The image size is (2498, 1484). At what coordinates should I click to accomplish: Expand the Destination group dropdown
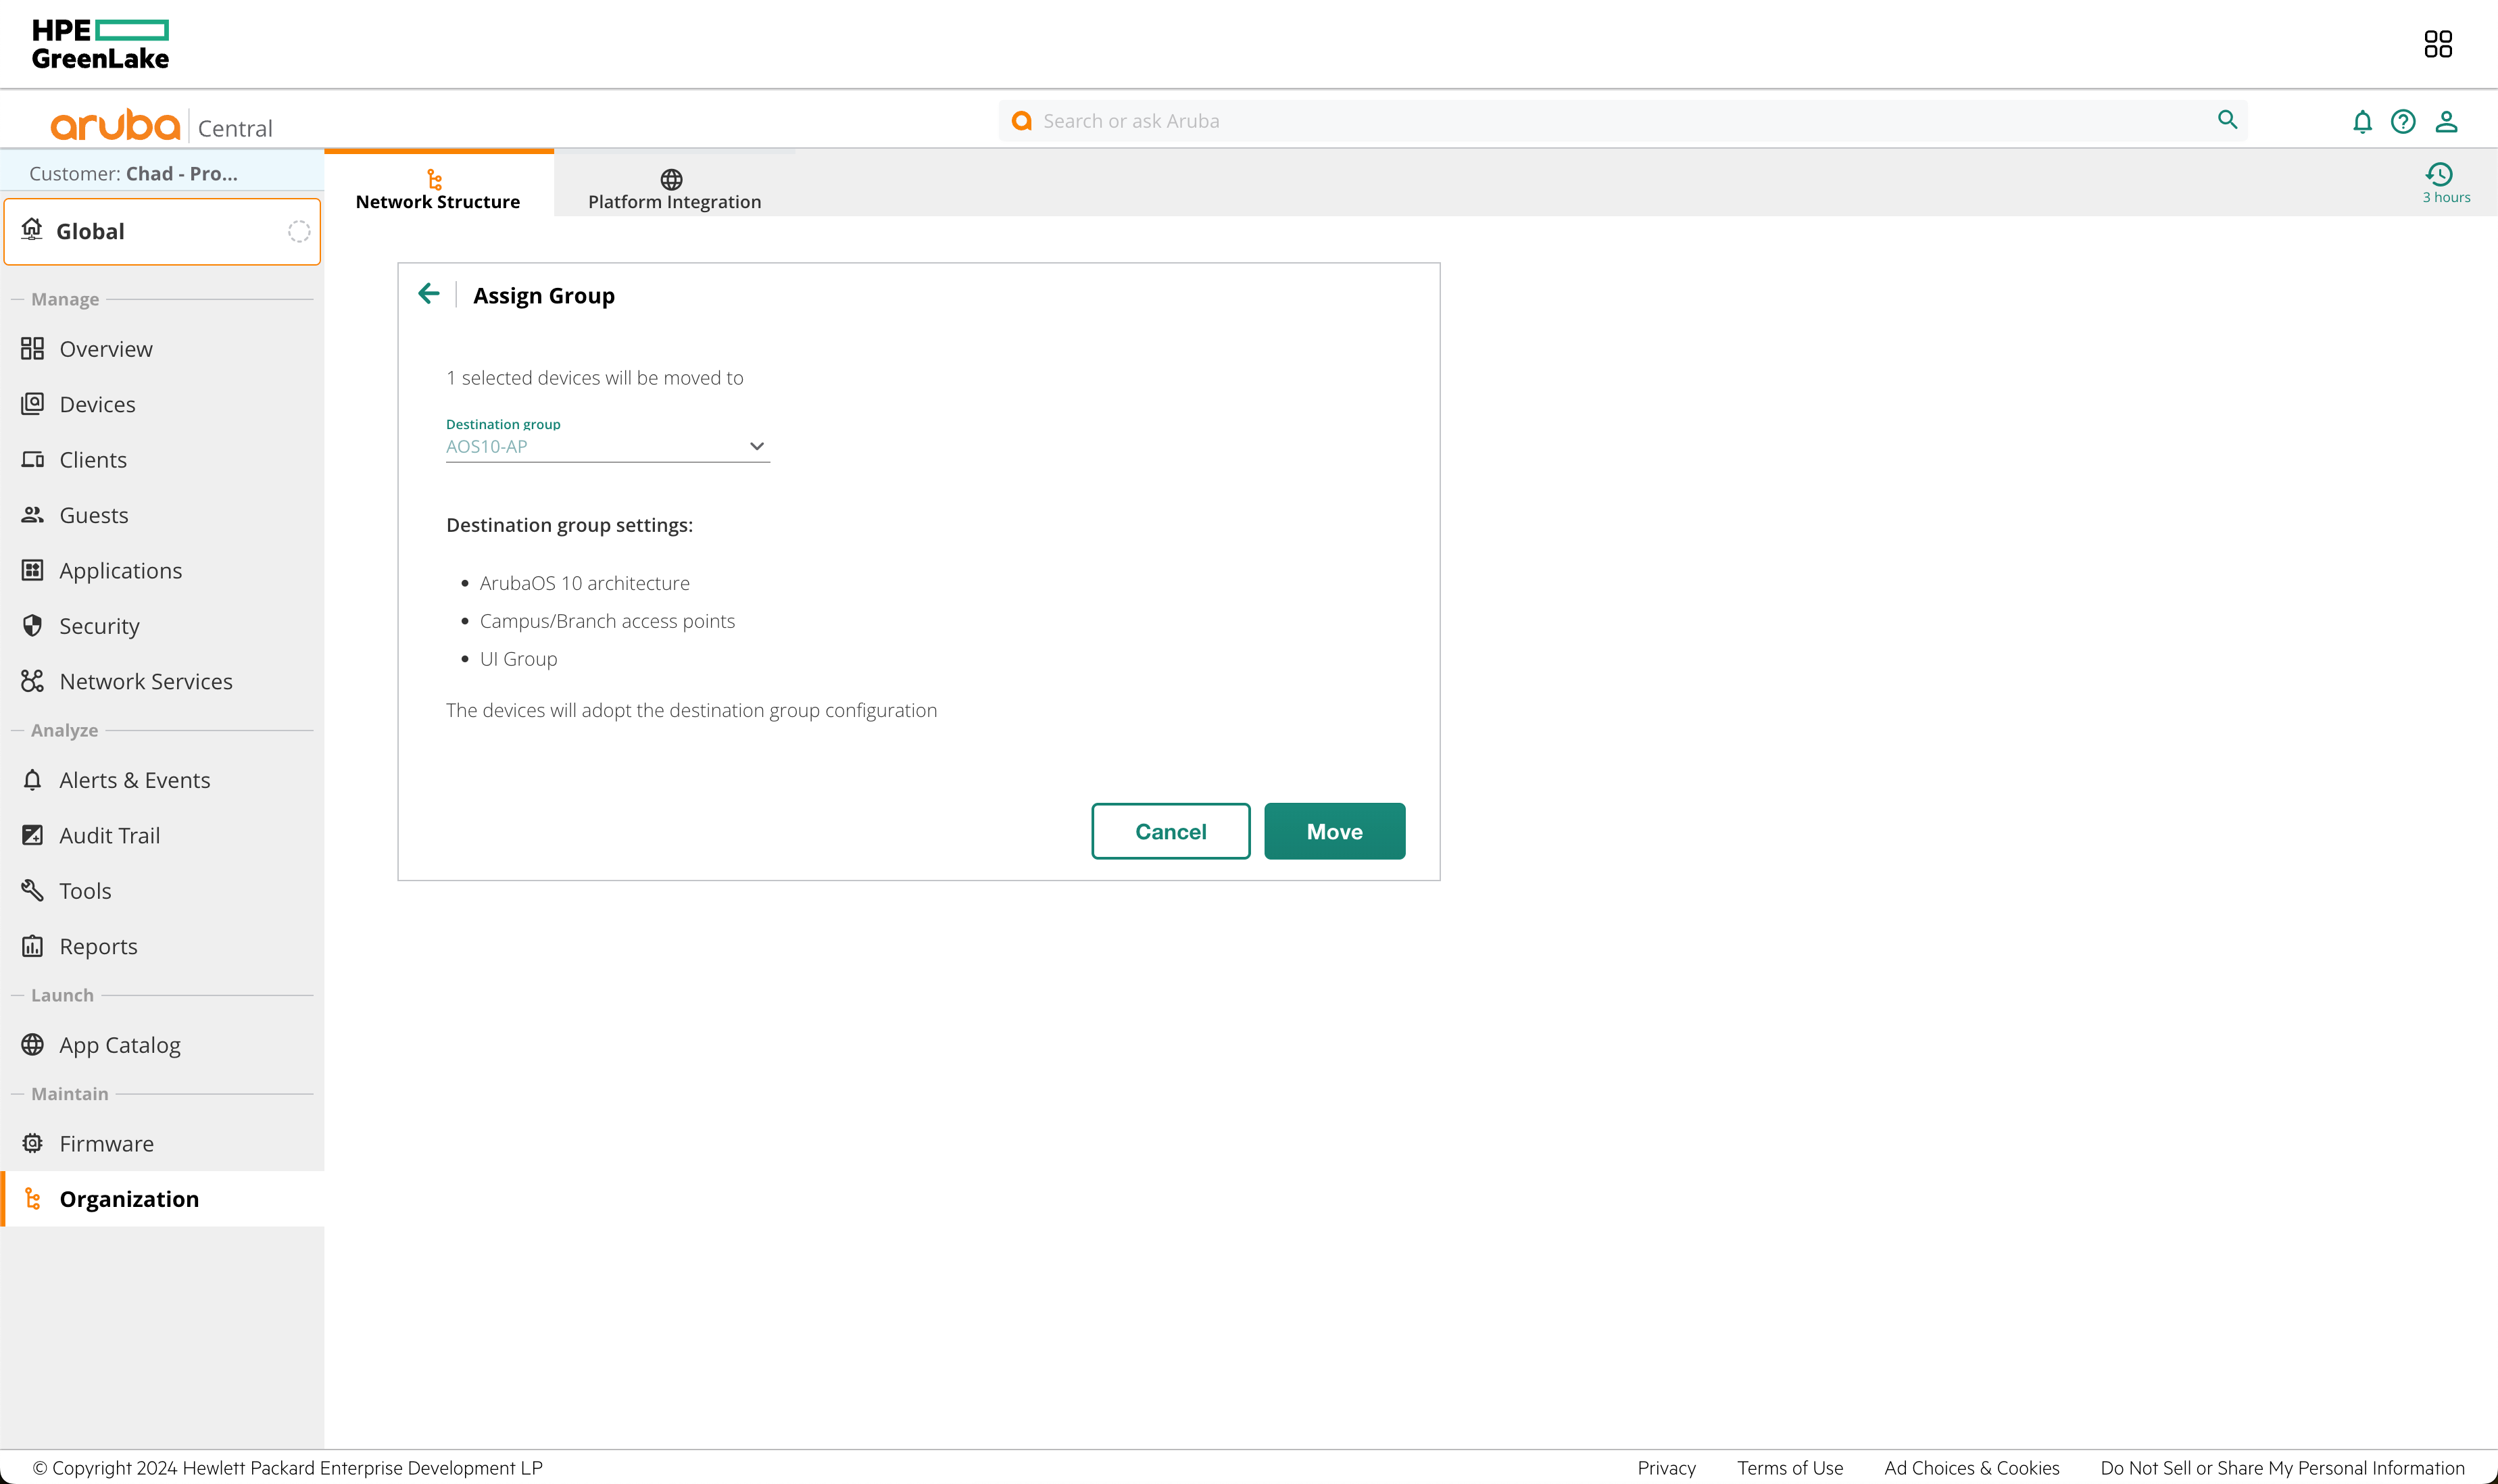(757, 446)
